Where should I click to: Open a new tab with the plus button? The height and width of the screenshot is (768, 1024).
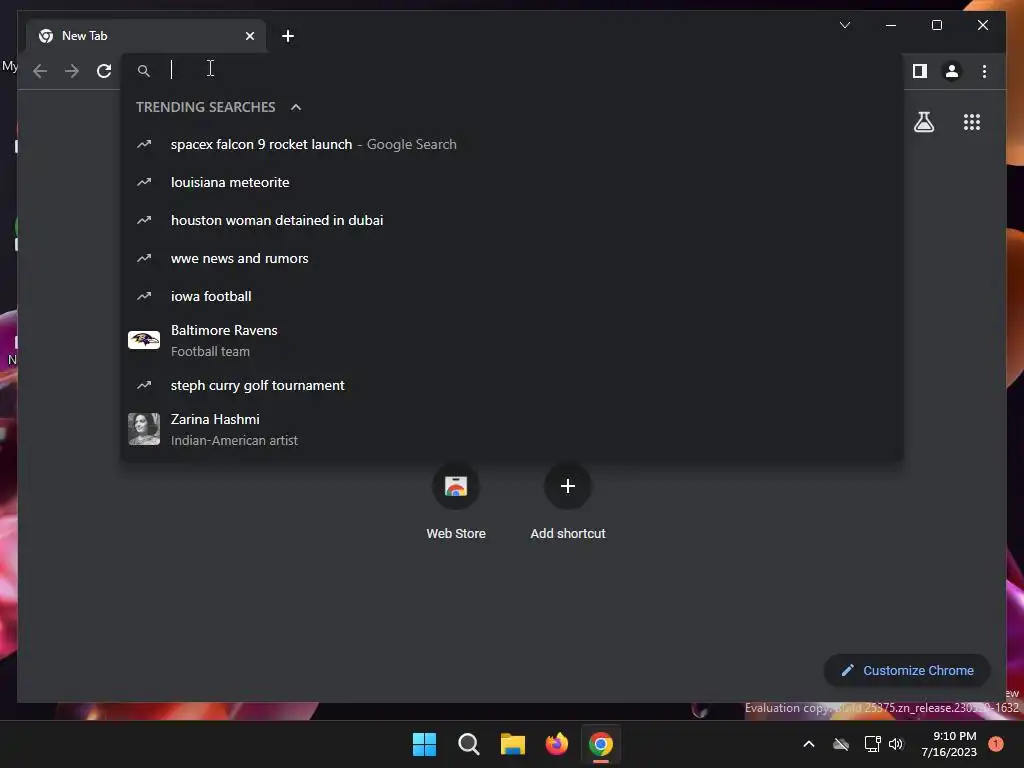point(287,36)
